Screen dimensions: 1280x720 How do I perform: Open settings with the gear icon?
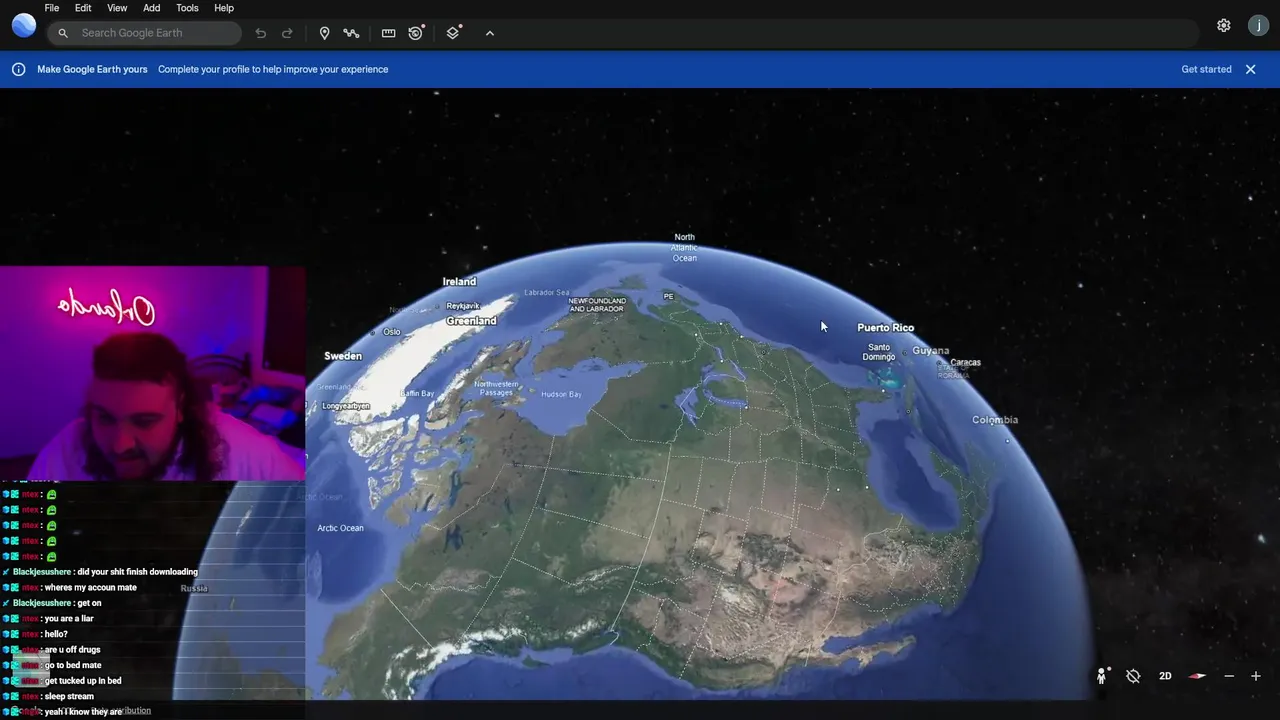1224,26
